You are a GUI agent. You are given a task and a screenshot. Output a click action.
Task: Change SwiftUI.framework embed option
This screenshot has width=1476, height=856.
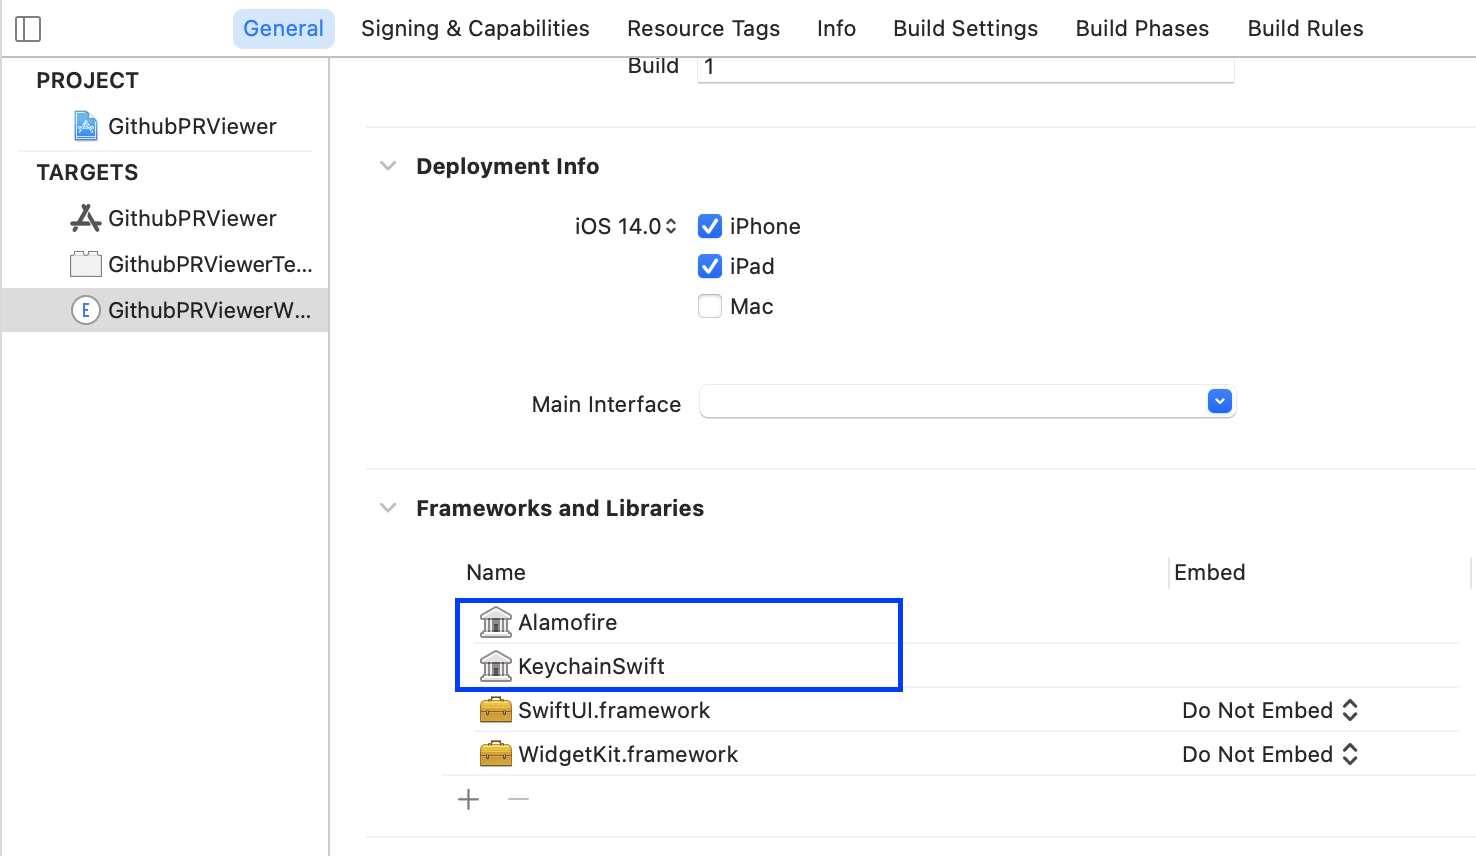(x=1270, y=710)
